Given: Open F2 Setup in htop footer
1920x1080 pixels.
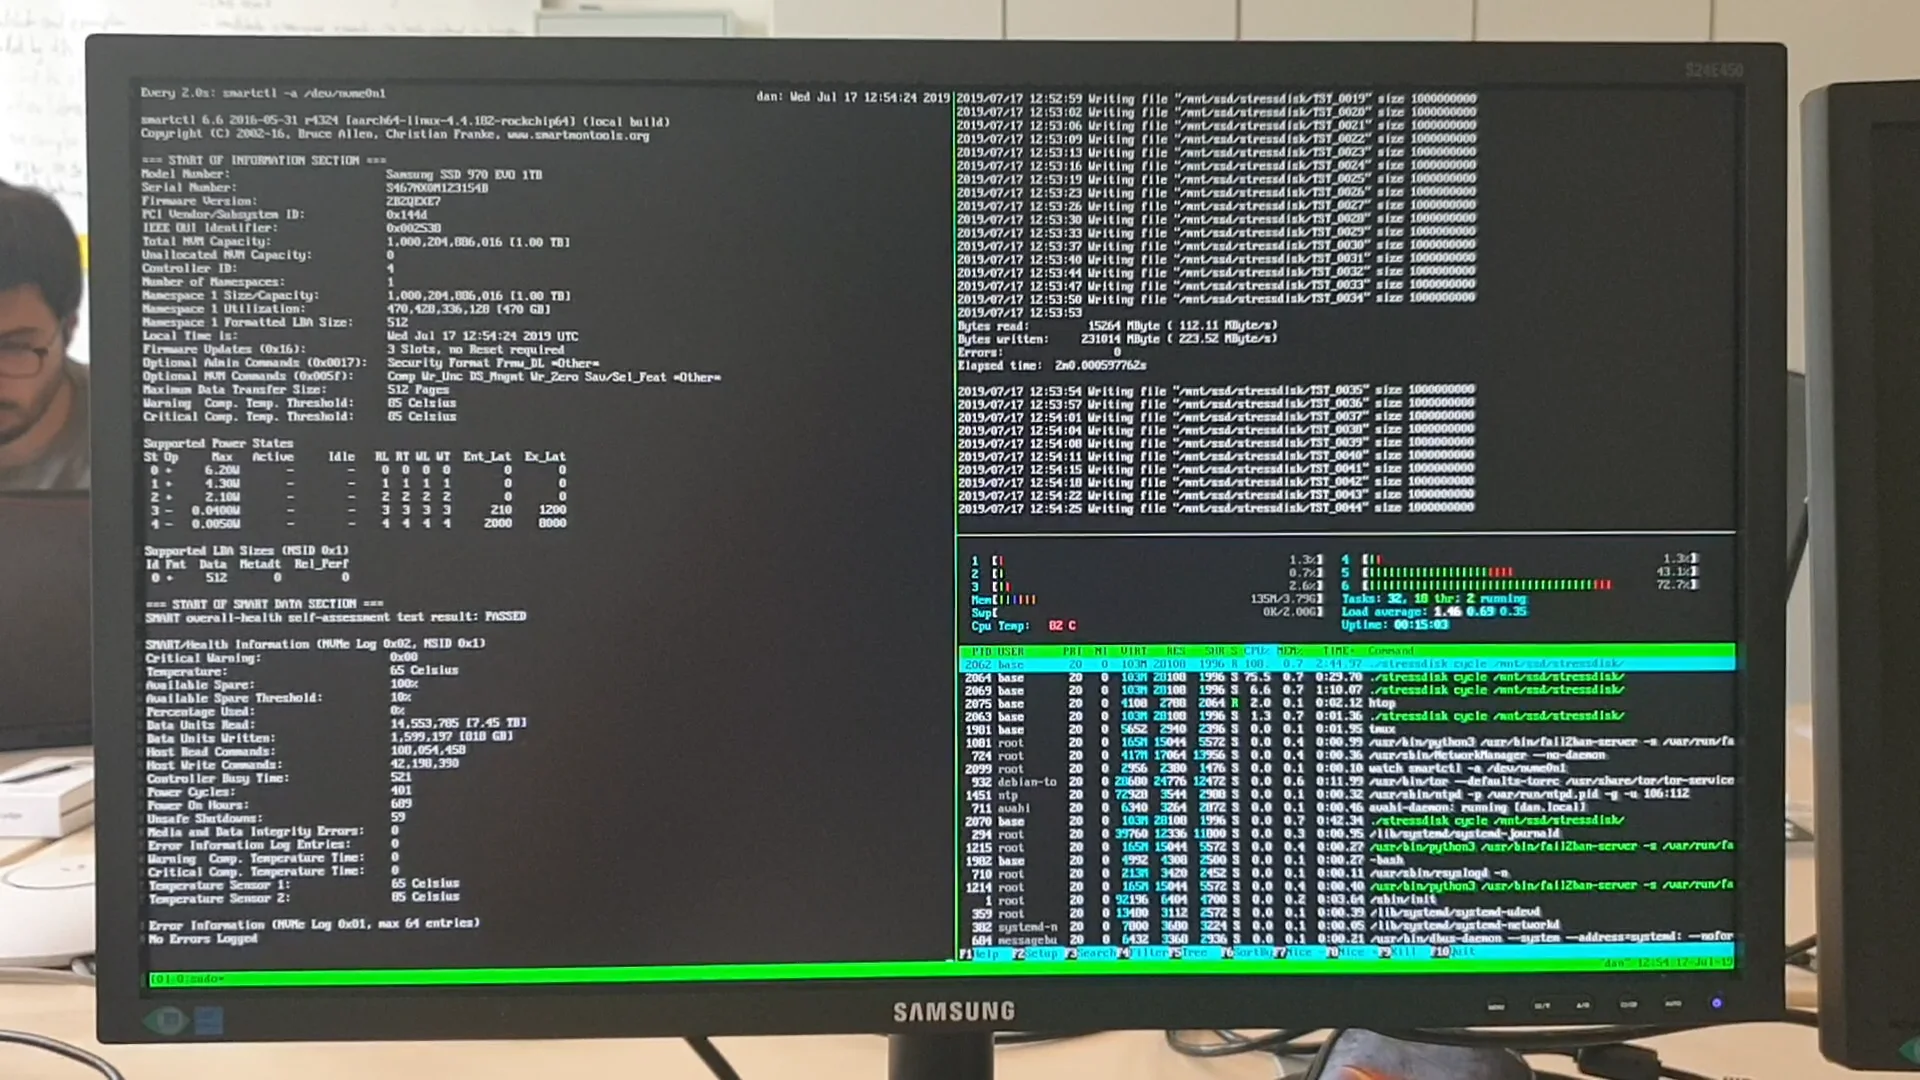Looking at the screenshot, I should pos(1040,954).
